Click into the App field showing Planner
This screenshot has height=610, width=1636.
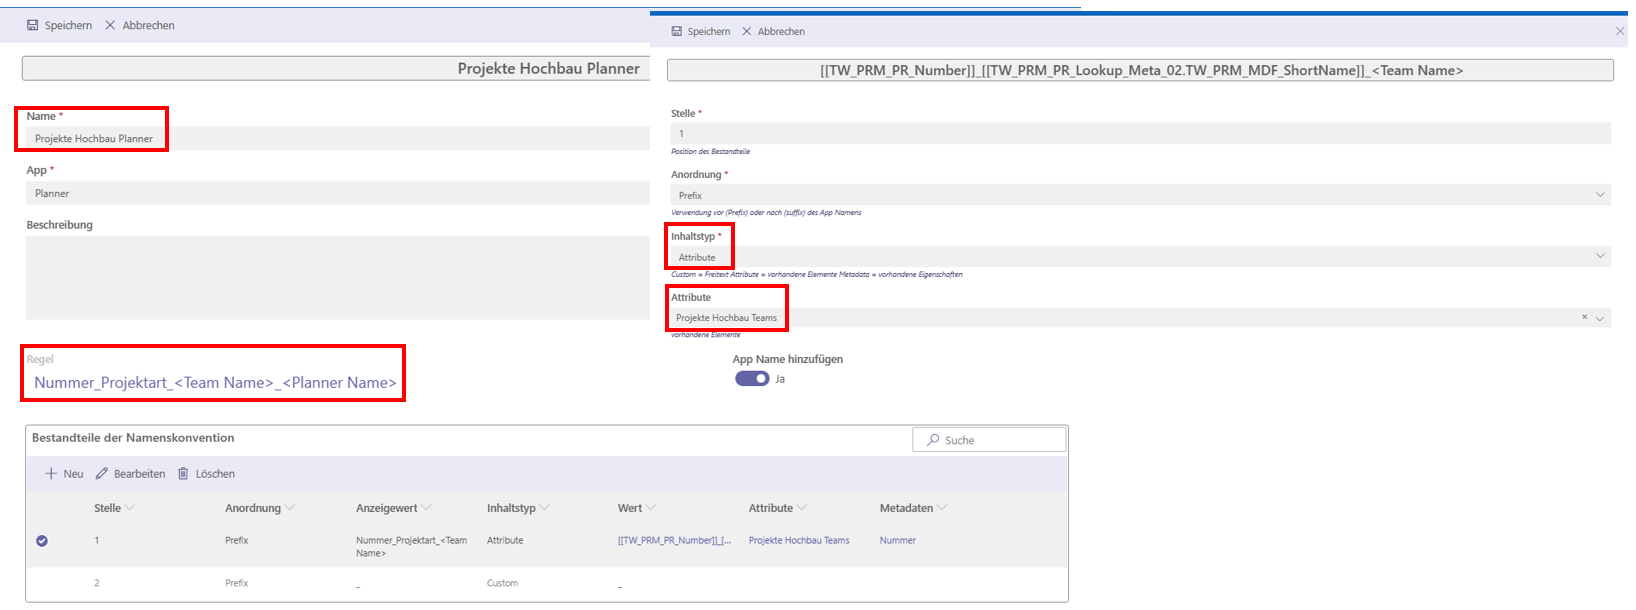click(338, 193)
